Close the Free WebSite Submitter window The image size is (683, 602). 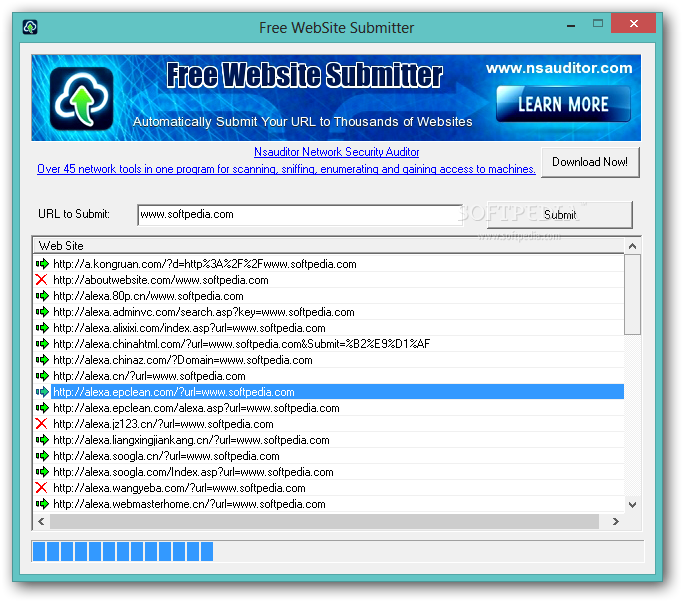point(633,24)
